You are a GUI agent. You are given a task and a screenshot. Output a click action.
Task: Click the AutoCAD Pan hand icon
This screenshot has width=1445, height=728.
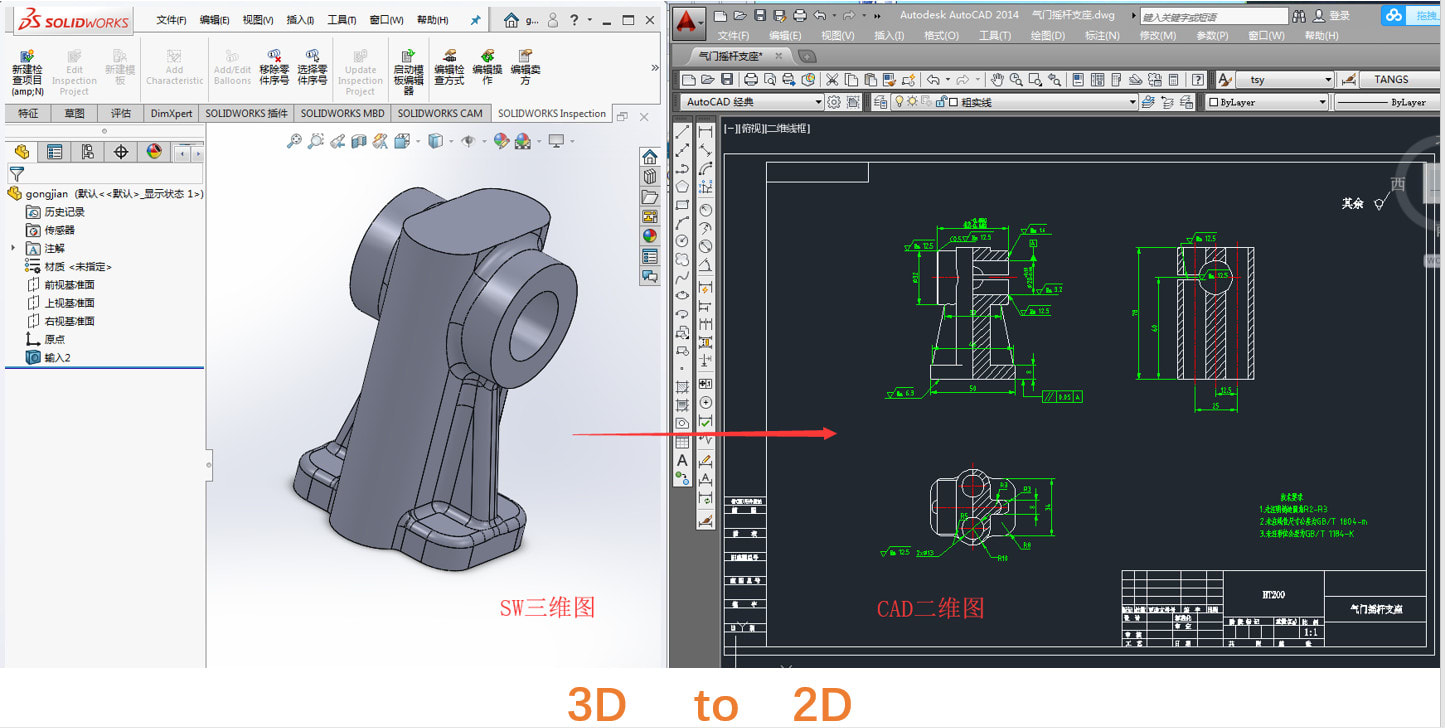[x=996, y=80]
